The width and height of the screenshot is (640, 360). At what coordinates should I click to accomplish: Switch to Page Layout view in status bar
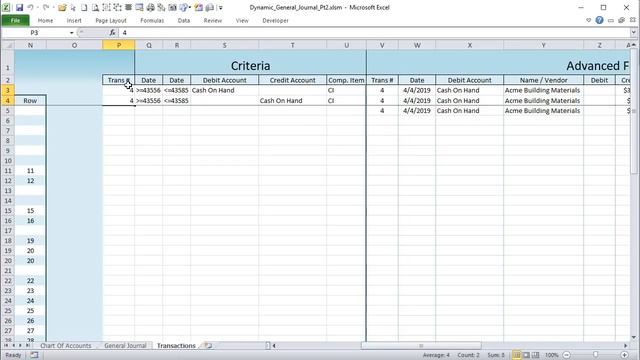526,355
